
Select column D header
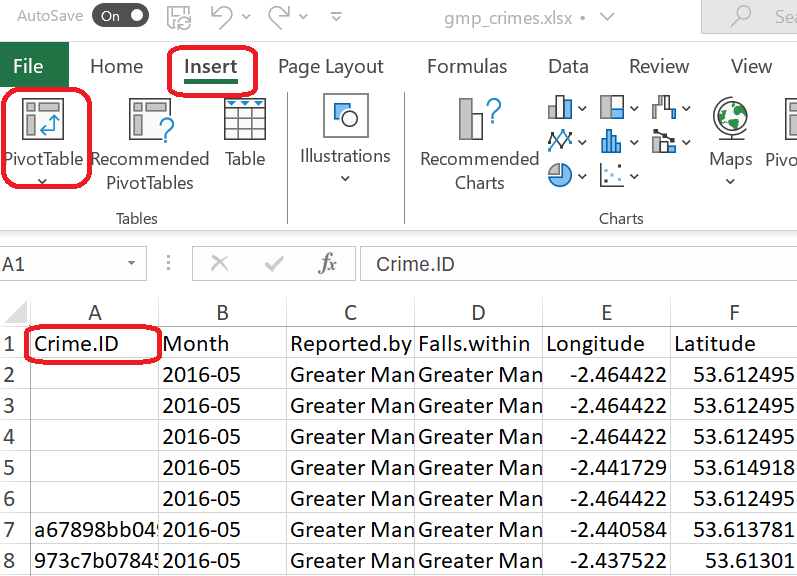coord(478,313)
